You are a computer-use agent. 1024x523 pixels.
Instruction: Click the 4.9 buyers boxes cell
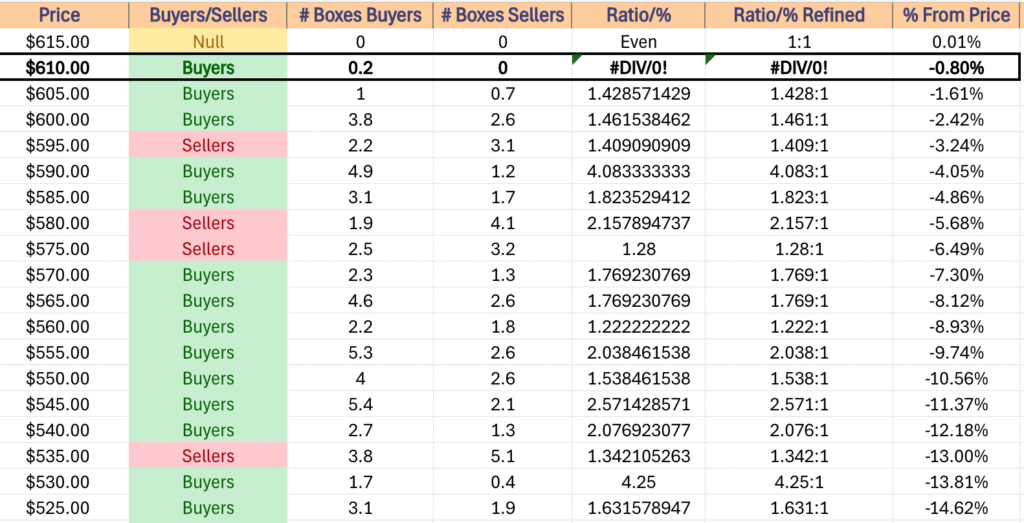(x=360, y=172)
